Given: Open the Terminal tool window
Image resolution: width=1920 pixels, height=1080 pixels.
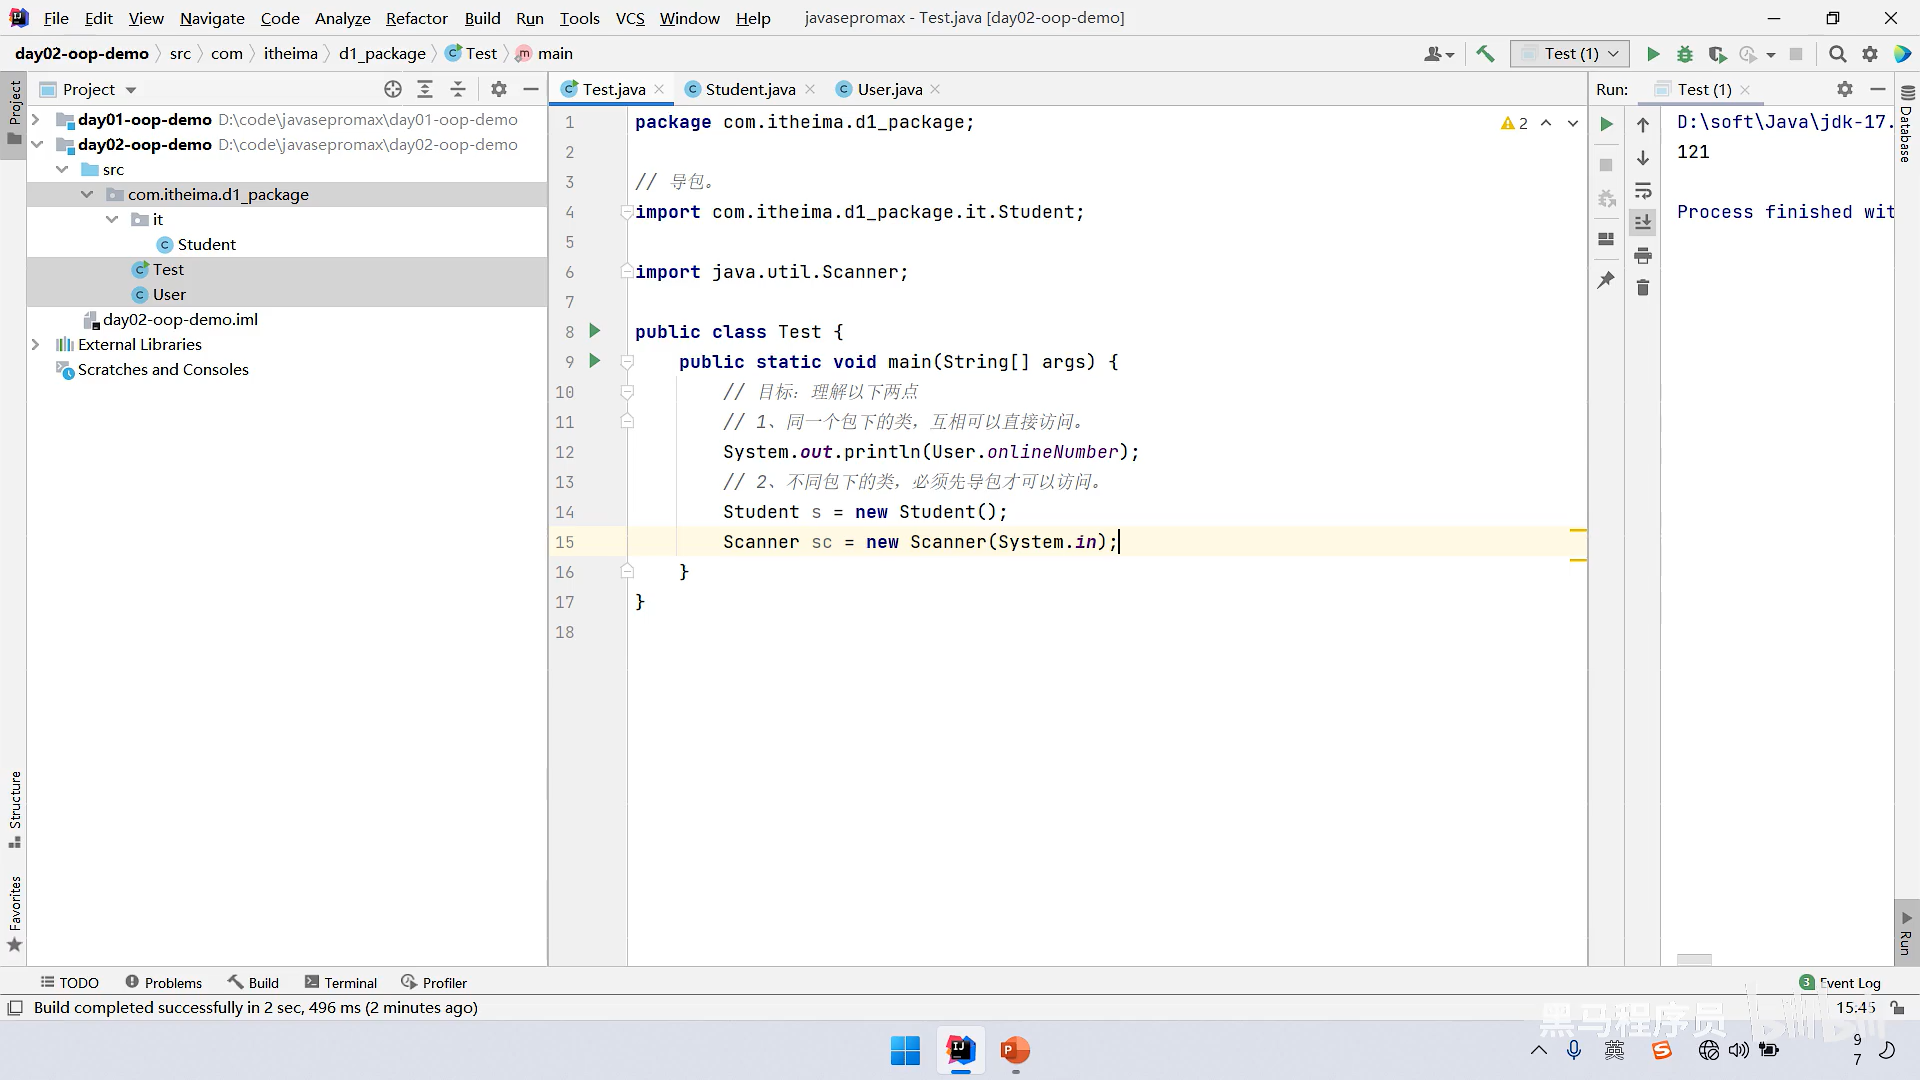Looking at the screenshot, I should coord(341,983).
